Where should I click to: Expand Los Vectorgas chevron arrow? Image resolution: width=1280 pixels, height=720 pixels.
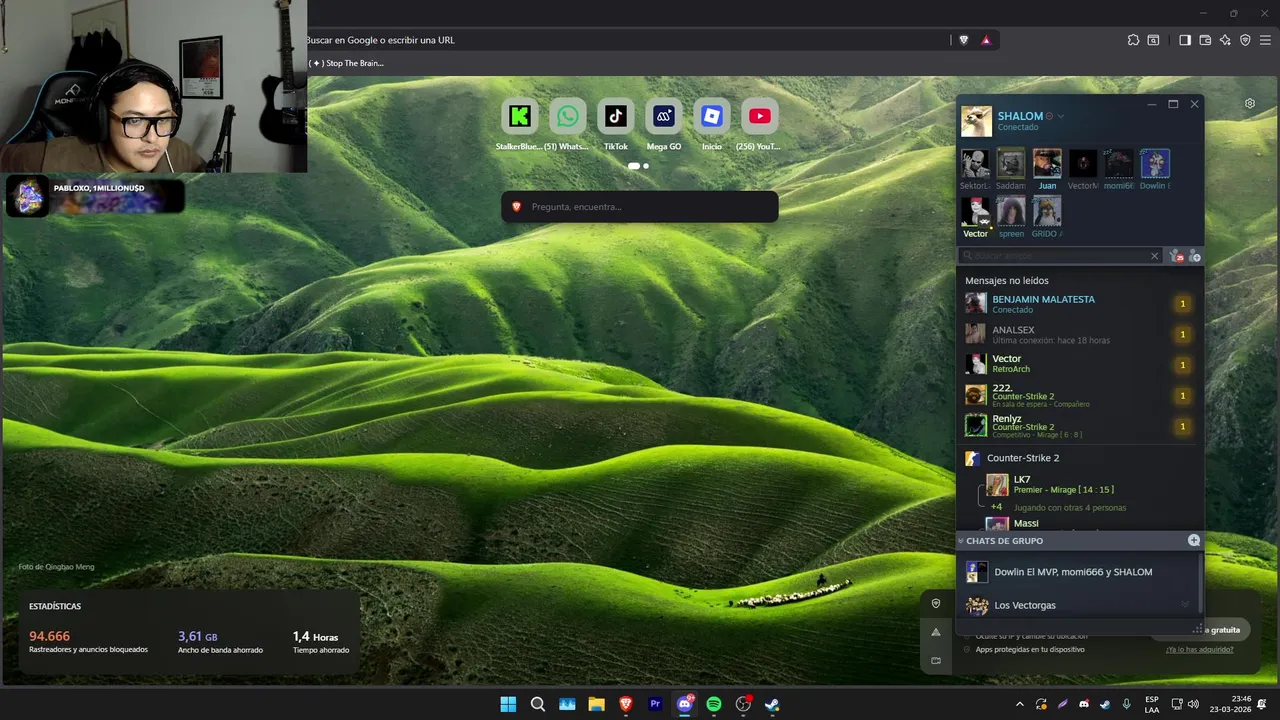1185,605
